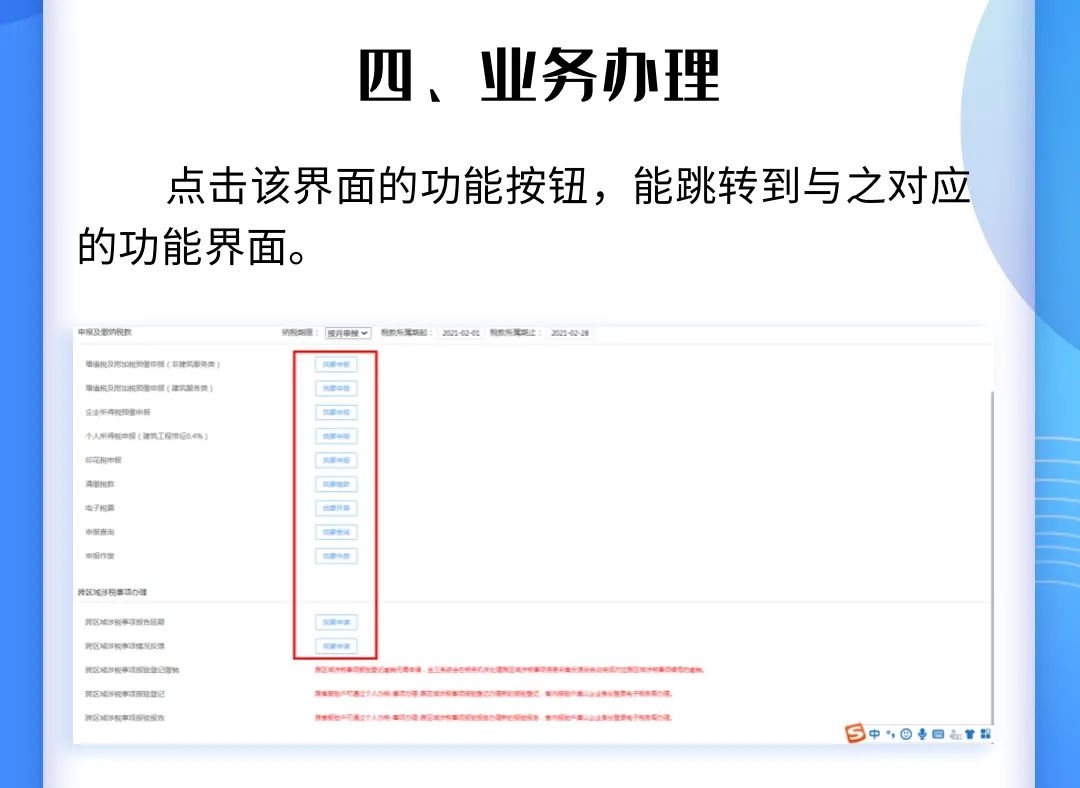Click the 跨区域涉税事项情况反馈 row label

125,646
